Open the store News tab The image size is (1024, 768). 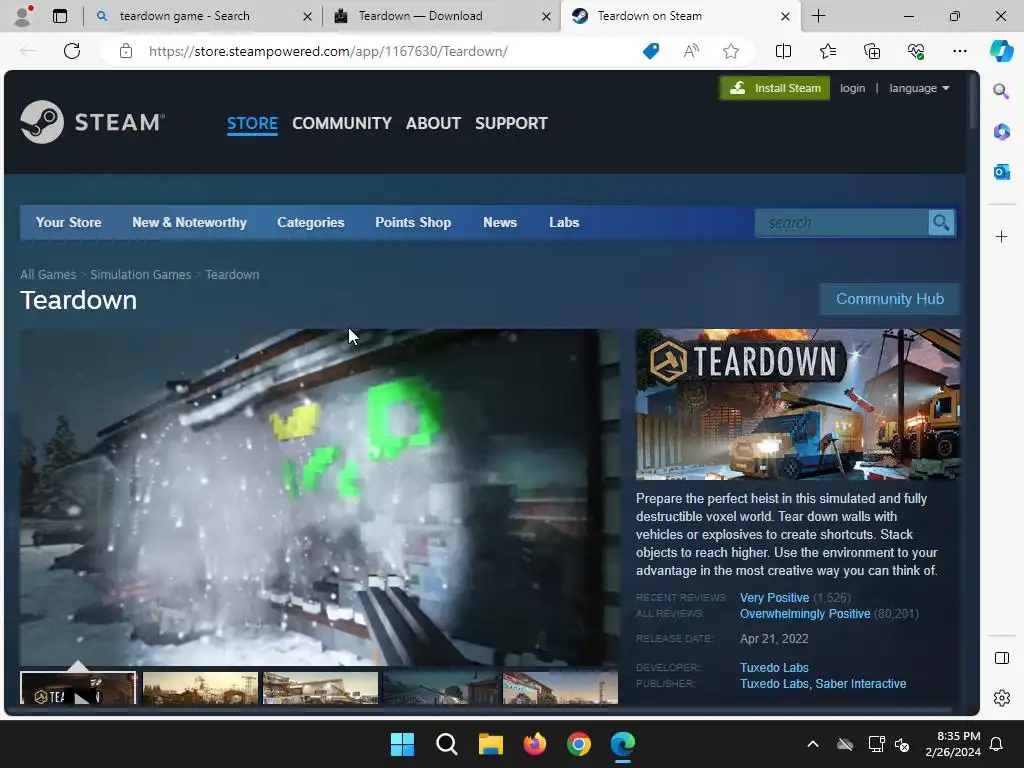500,223
